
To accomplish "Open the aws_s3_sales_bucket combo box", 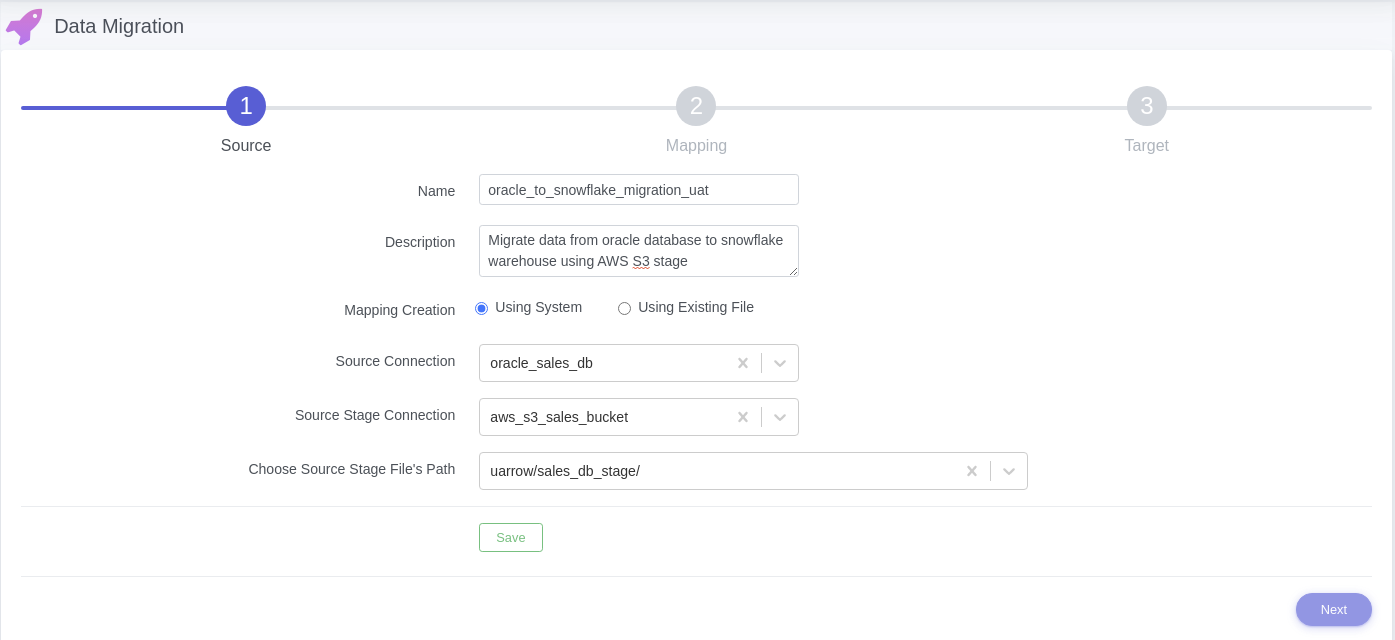I will tap(639, 417).
